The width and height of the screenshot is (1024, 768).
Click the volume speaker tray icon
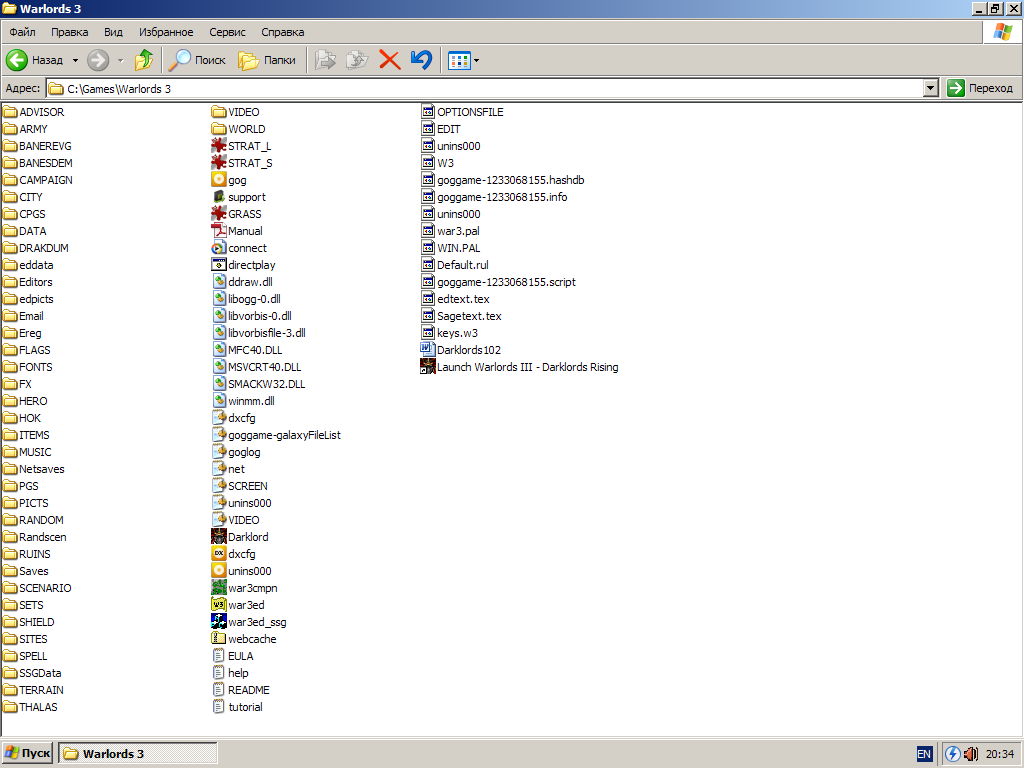pos(970,754)
